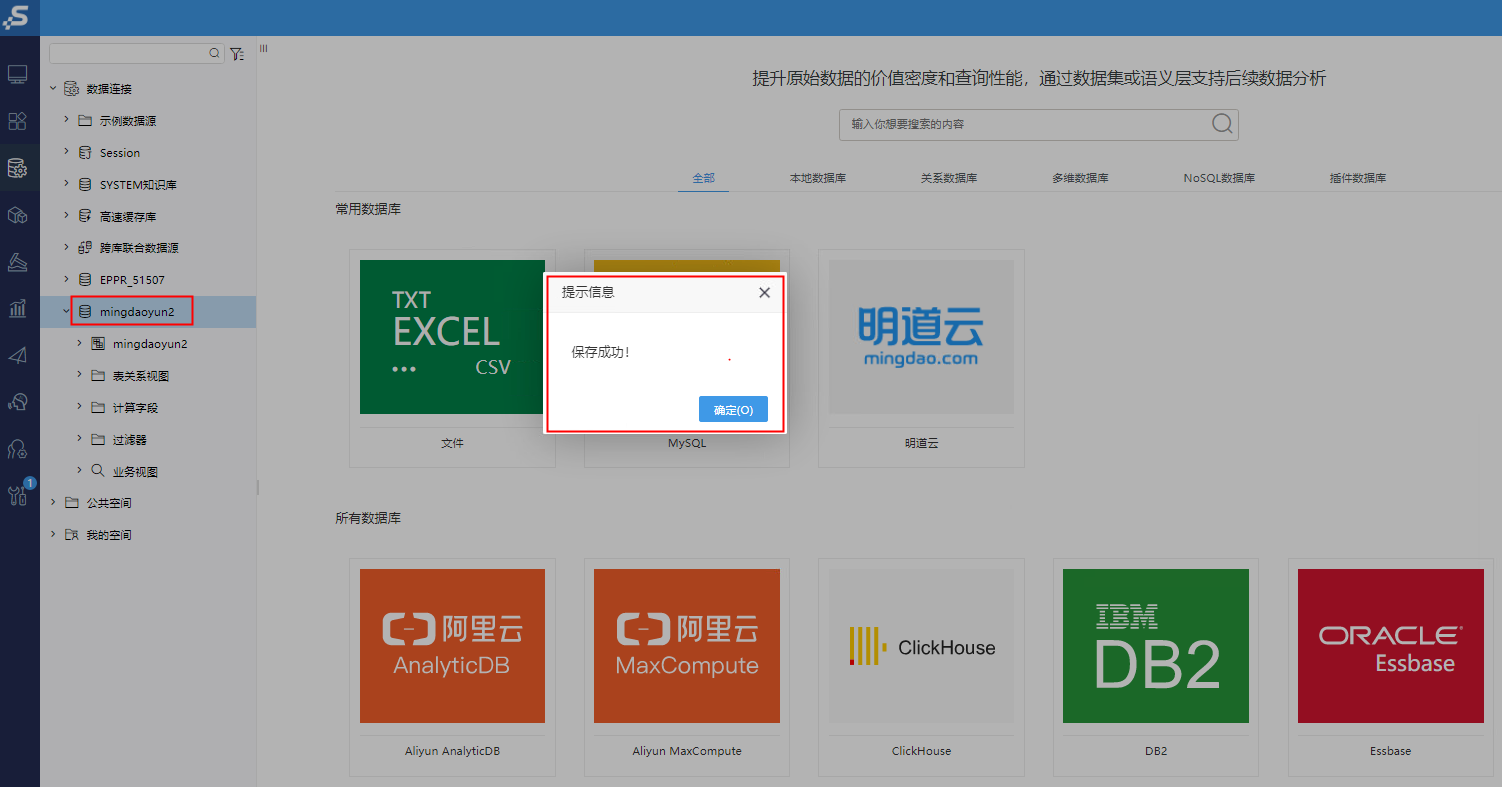Click the schema icon of child mingdaoyun2
Viewport: 1502px width, 787px height.
click(x=98, y=344)
